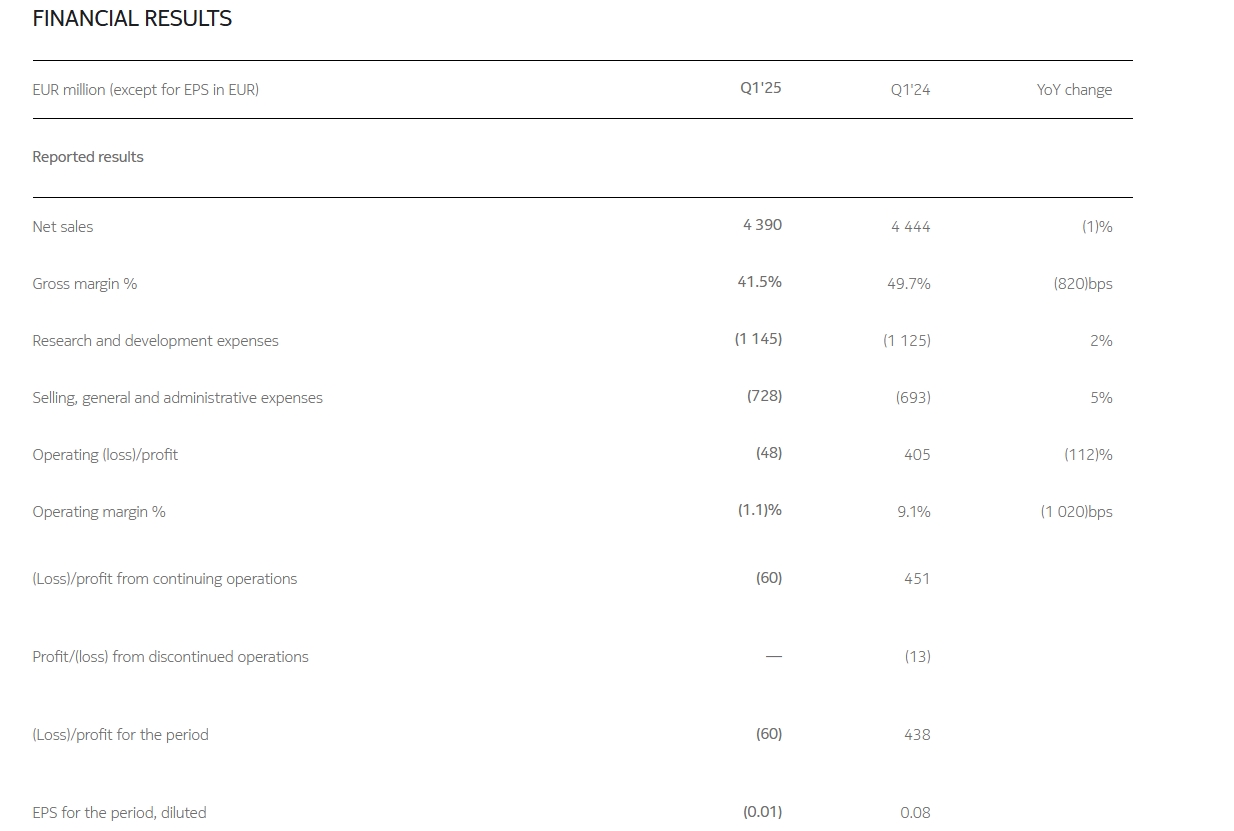The image size is (1234, 831).
Task: Select the (1 020)bps operating margin change
Action: coord(1076,512)
